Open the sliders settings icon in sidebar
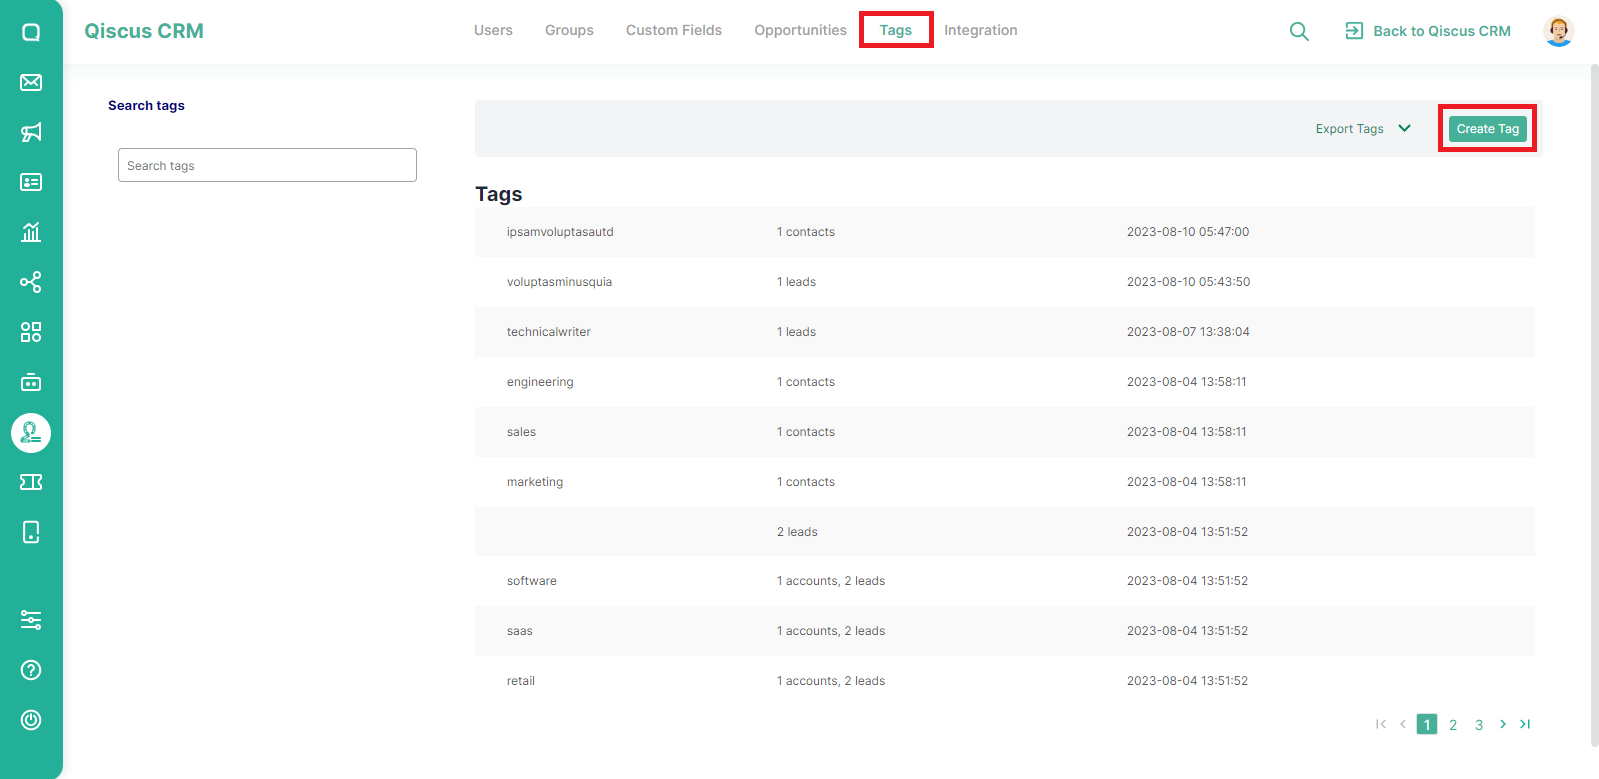 pos(31,620)
